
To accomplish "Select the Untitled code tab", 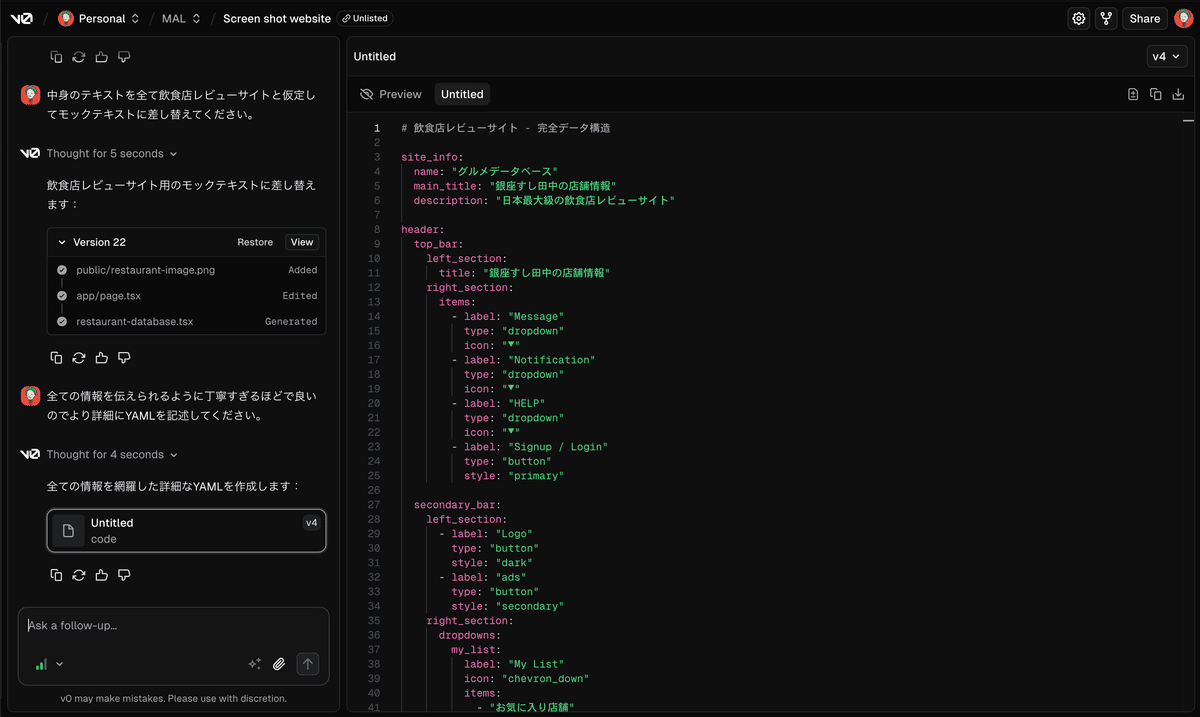I will click(x=462, y=94).
